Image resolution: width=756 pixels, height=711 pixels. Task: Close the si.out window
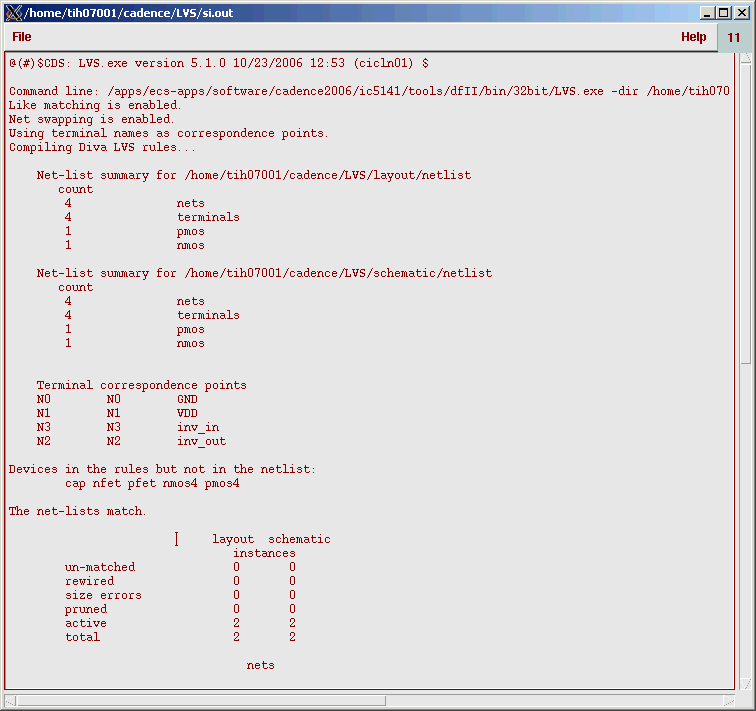741,12
